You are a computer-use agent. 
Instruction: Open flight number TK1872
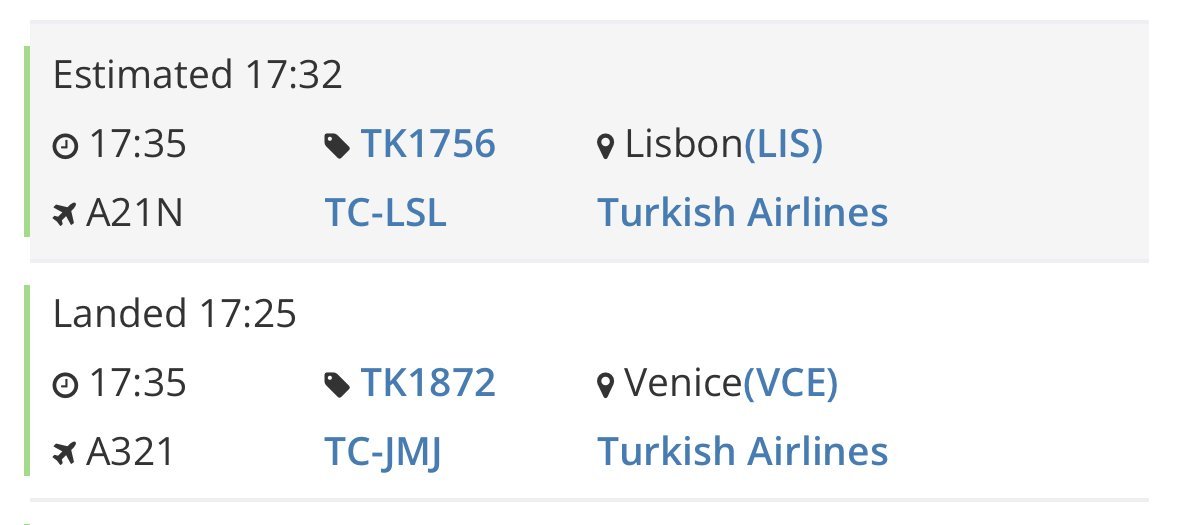(x=427, y=383)
